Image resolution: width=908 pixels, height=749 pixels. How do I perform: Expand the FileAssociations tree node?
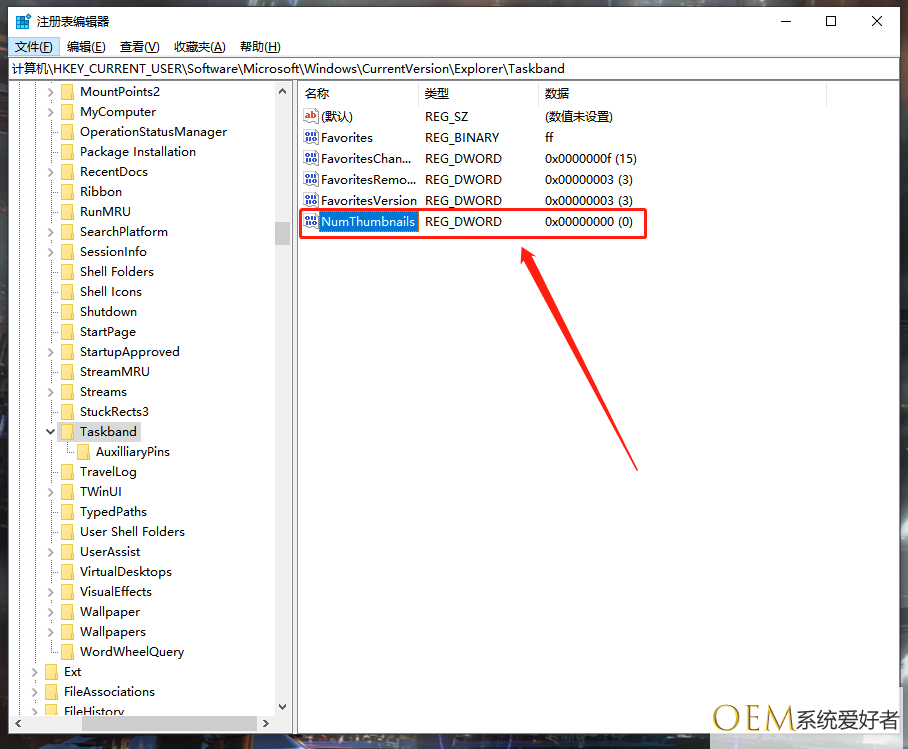(35, 692)
